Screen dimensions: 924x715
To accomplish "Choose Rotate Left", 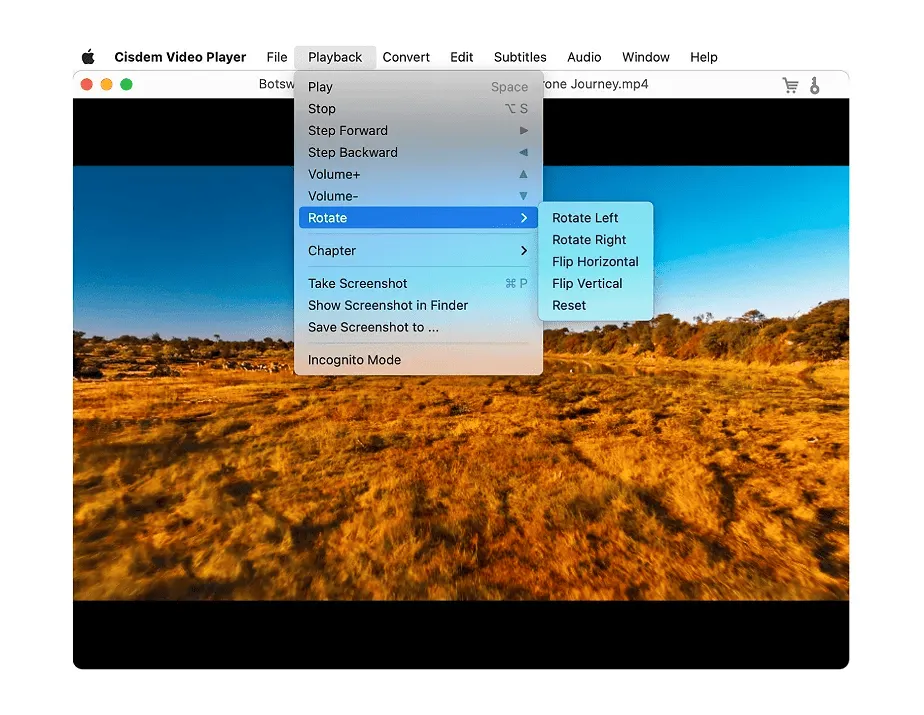I will [x=585, y=217].
